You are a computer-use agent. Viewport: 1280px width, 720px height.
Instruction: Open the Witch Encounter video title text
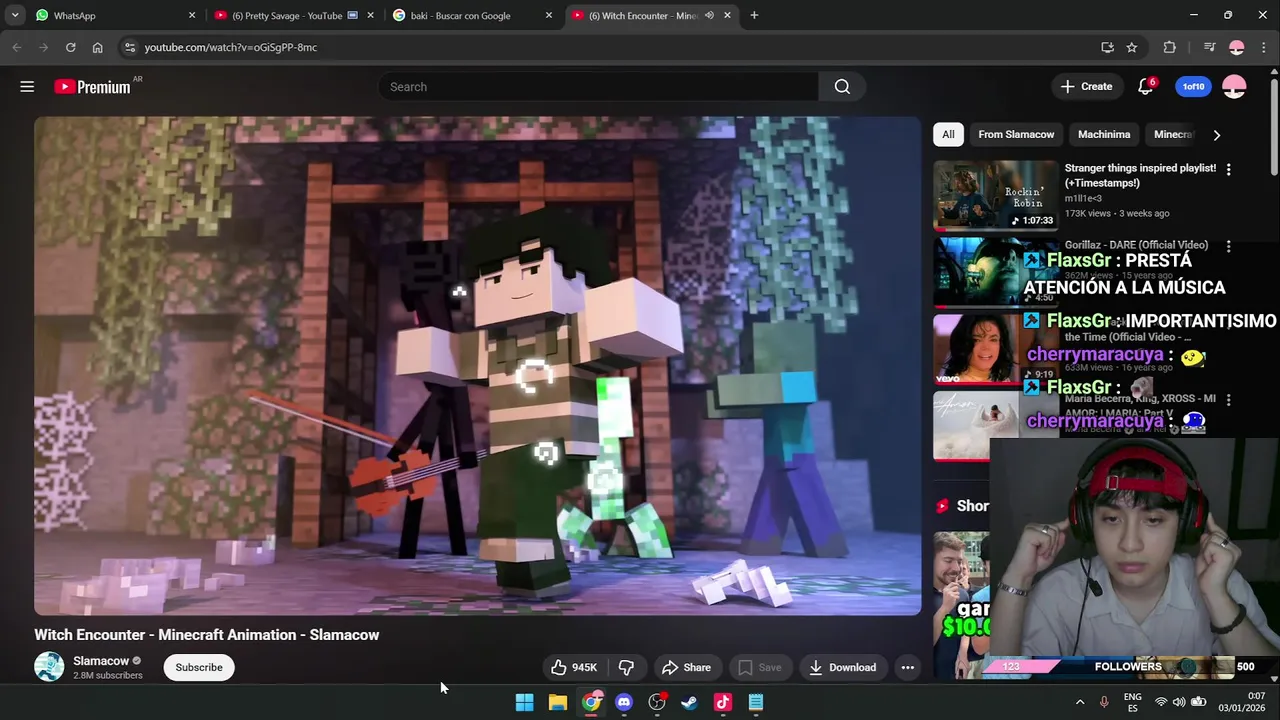[x=207, y=635]
